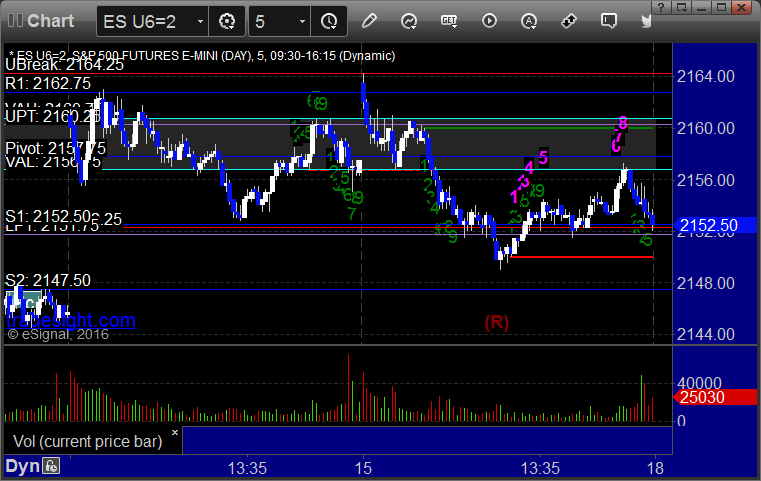Click the detach window icon beside help
761x481 pixels.
point(681,7)
